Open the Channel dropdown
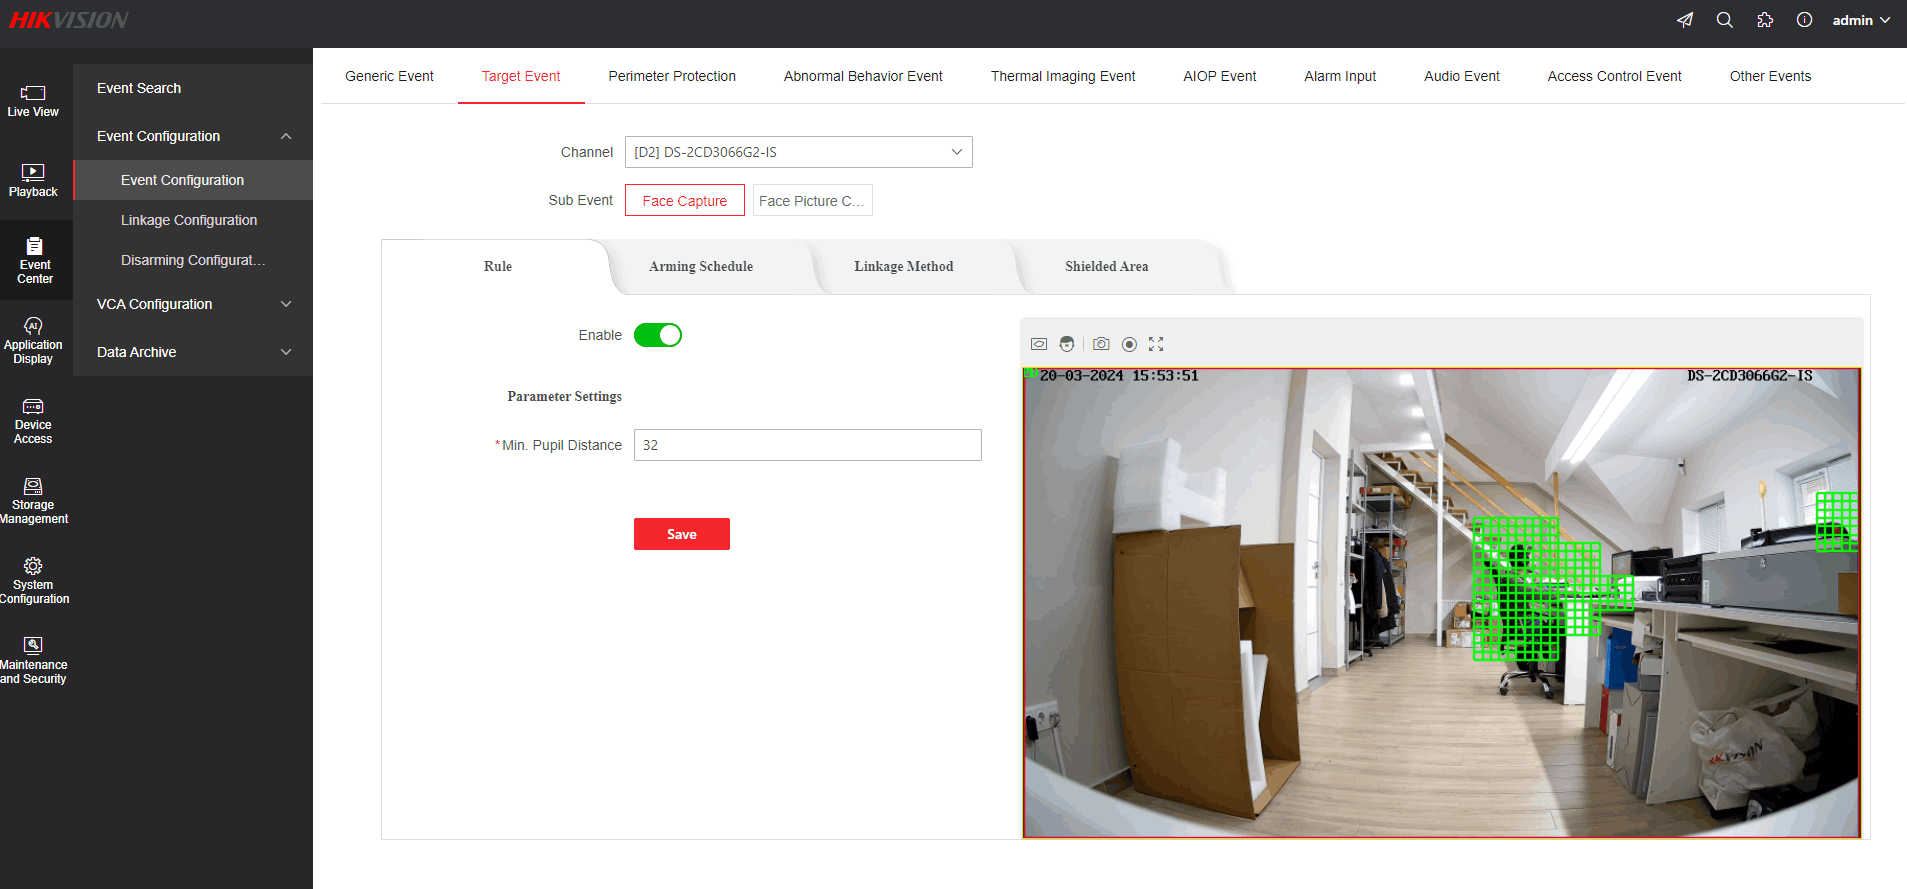The height and width of the screenshot is (889, 1907). [x=798, y=152]
